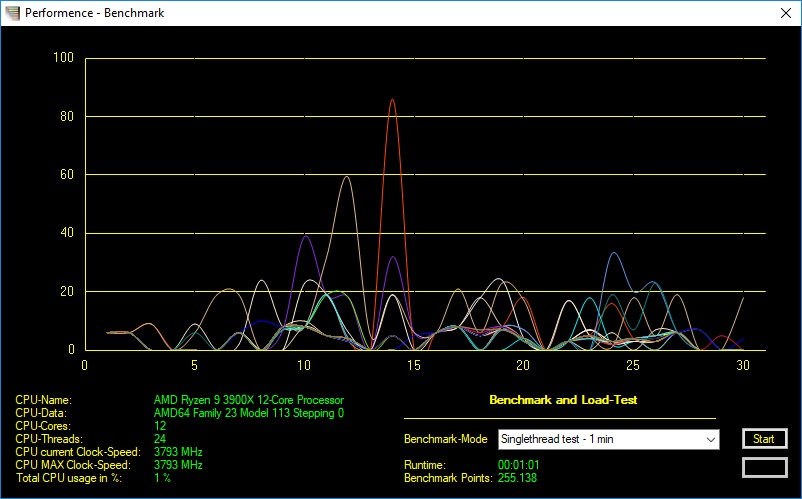Click the y-axis label 40 on the graph
Image resolution: width=802 pixels, height=499 pixels.
tap(67, 233)
